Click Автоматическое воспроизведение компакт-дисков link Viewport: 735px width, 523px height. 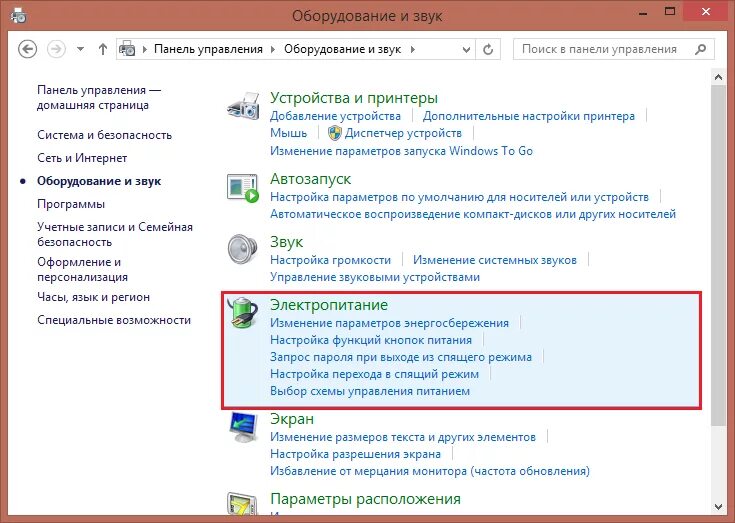click(x=473, y=214)
